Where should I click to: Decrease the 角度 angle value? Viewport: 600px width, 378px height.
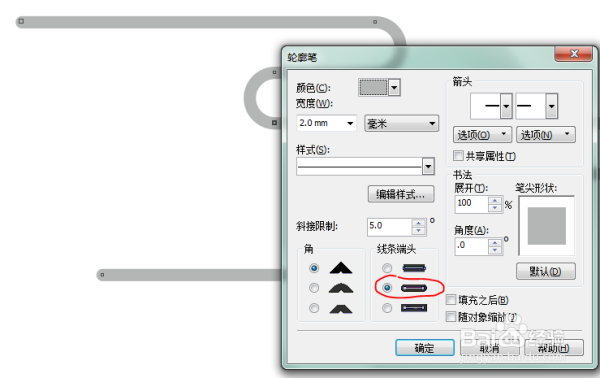pos(495,250)
